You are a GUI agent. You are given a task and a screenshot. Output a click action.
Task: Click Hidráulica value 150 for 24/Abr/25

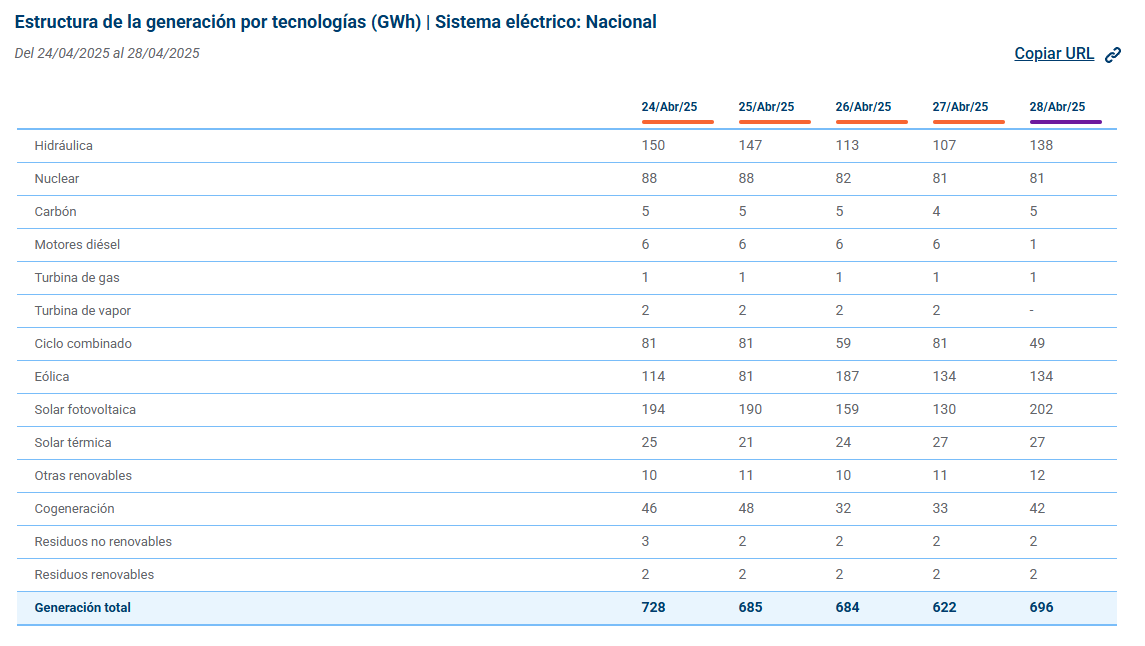pos(654,145)
